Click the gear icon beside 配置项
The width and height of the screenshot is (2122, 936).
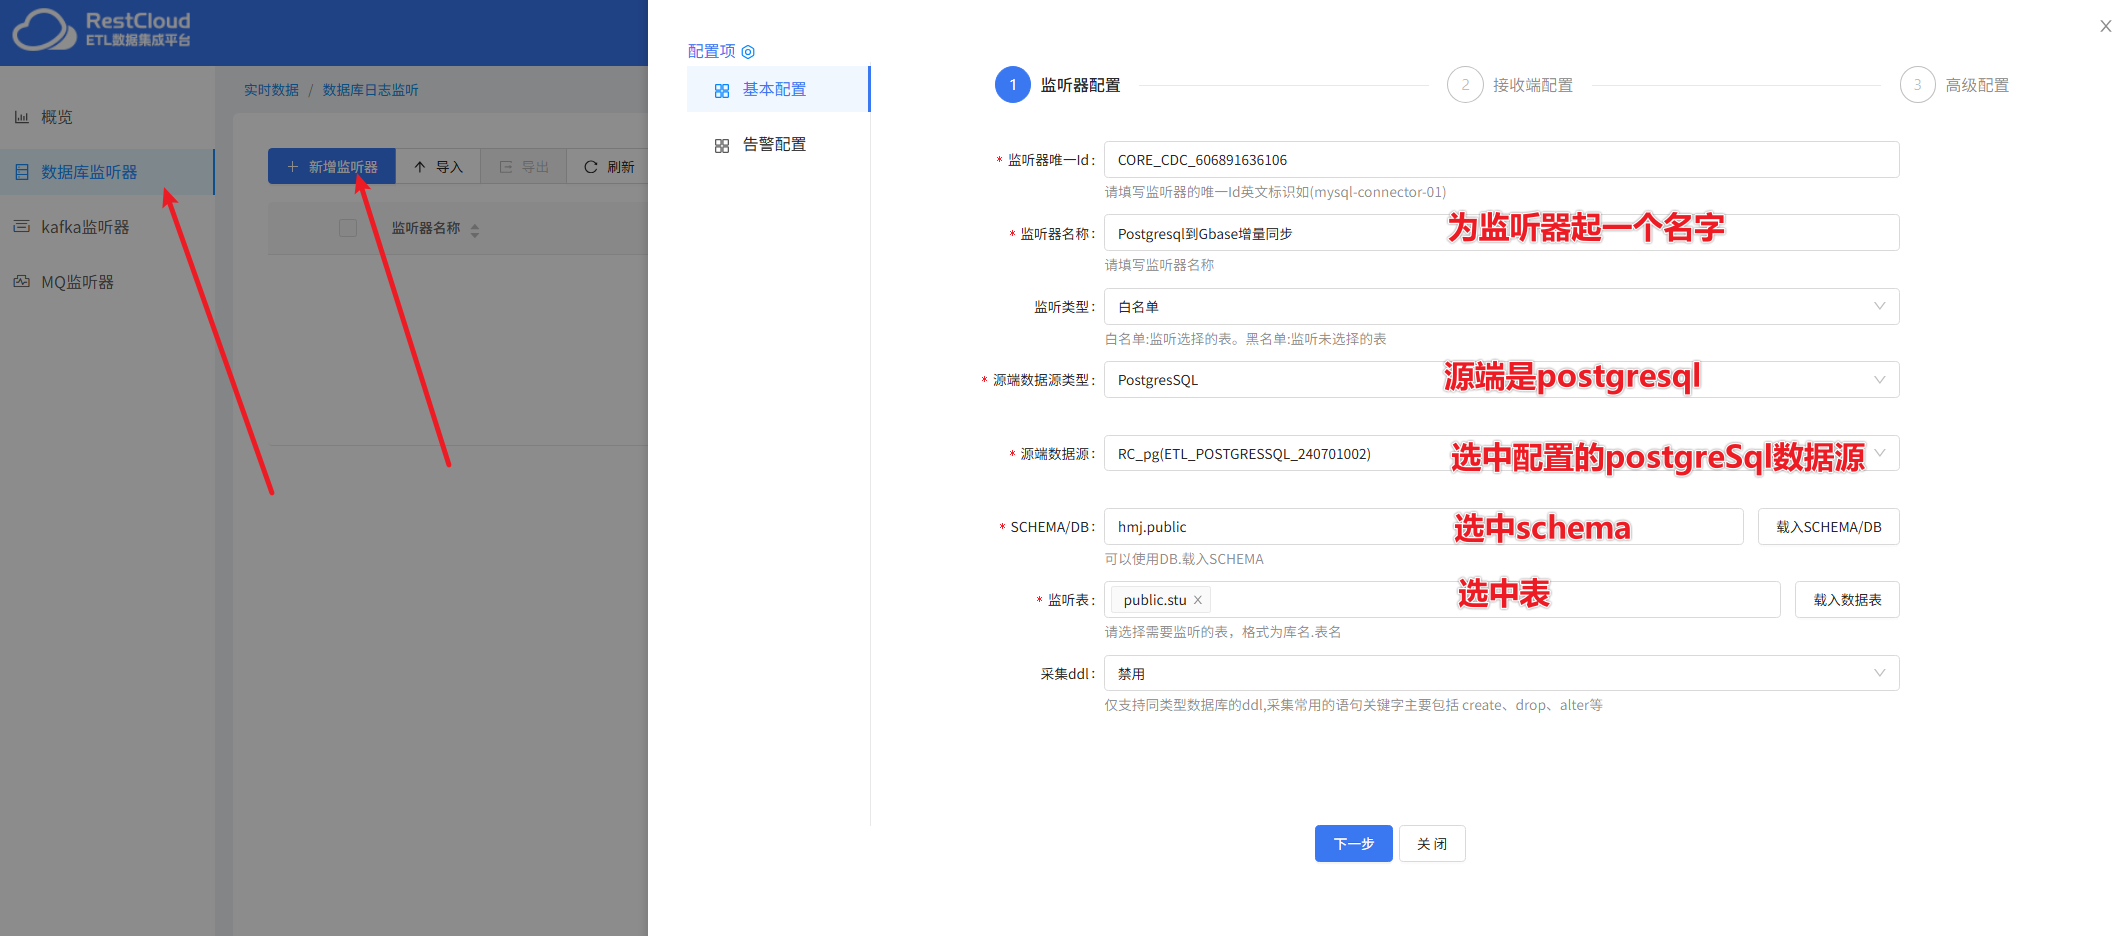coord(749,51)
